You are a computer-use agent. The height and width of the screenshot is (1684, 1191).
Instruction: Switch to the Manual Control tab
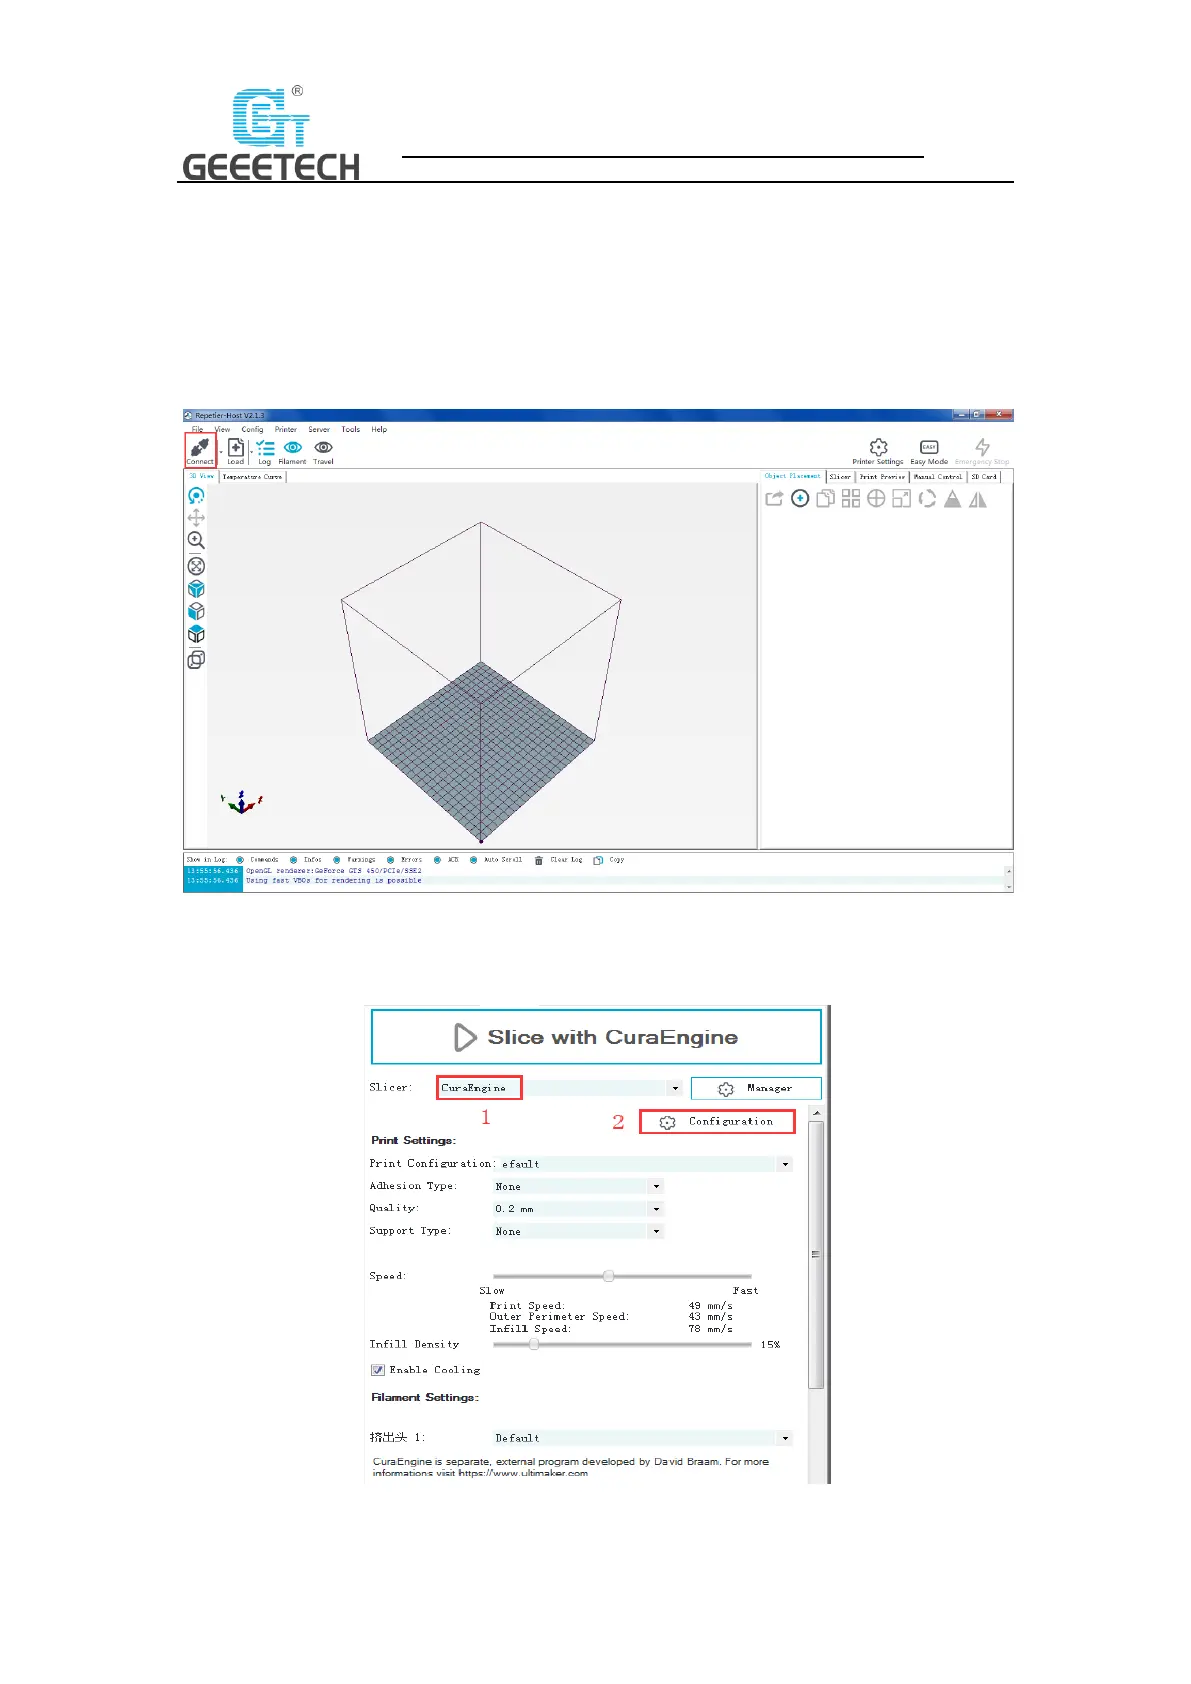(x=938, y=477)
